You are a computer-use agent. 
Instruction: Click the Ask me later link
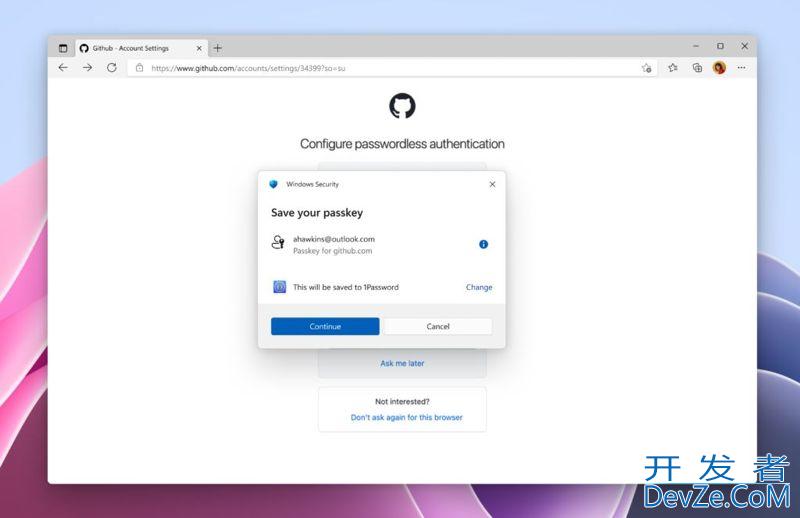point(402,363)
